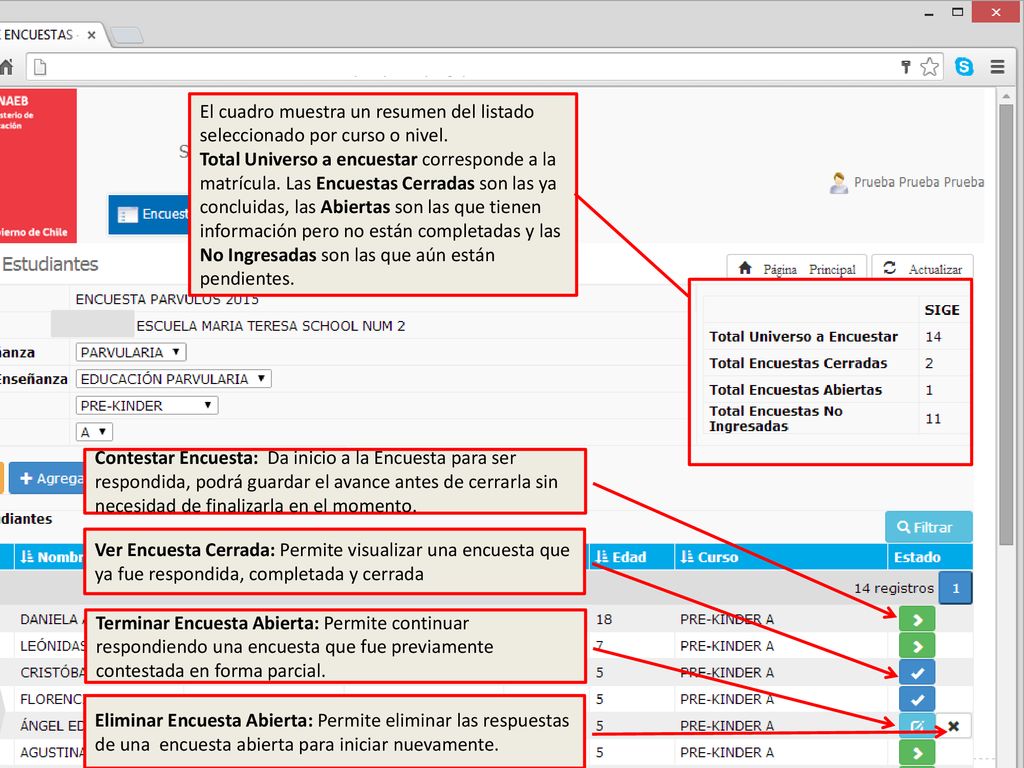Click the page info icon in address bar
Screen dimensions: 1024x768
click(x=40, y=67)
